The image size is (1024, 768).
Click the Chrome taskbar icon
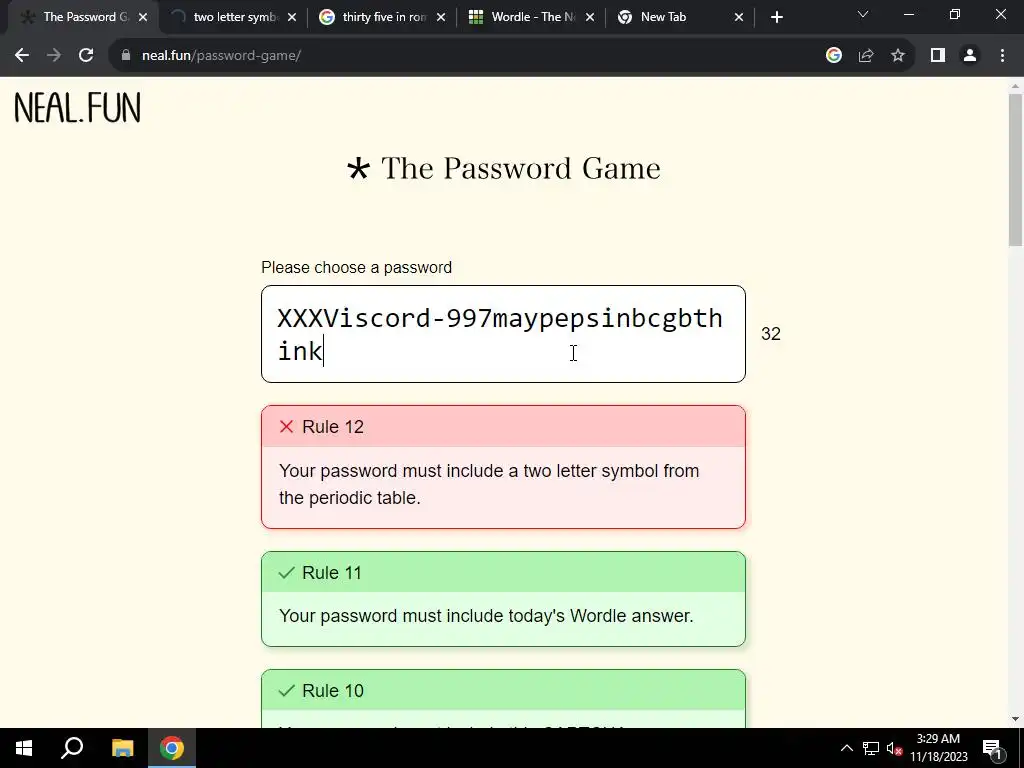(172, 748)
